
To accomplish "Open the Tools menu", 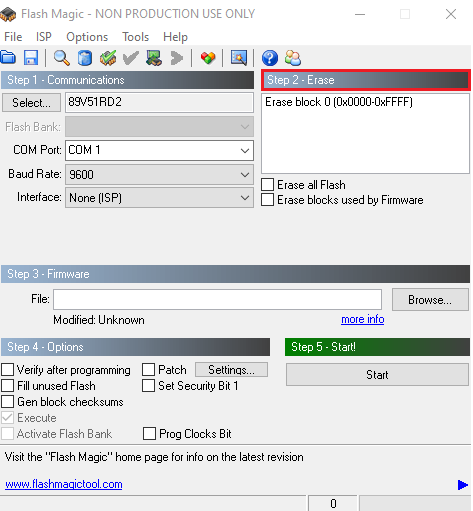I will 135,37.
